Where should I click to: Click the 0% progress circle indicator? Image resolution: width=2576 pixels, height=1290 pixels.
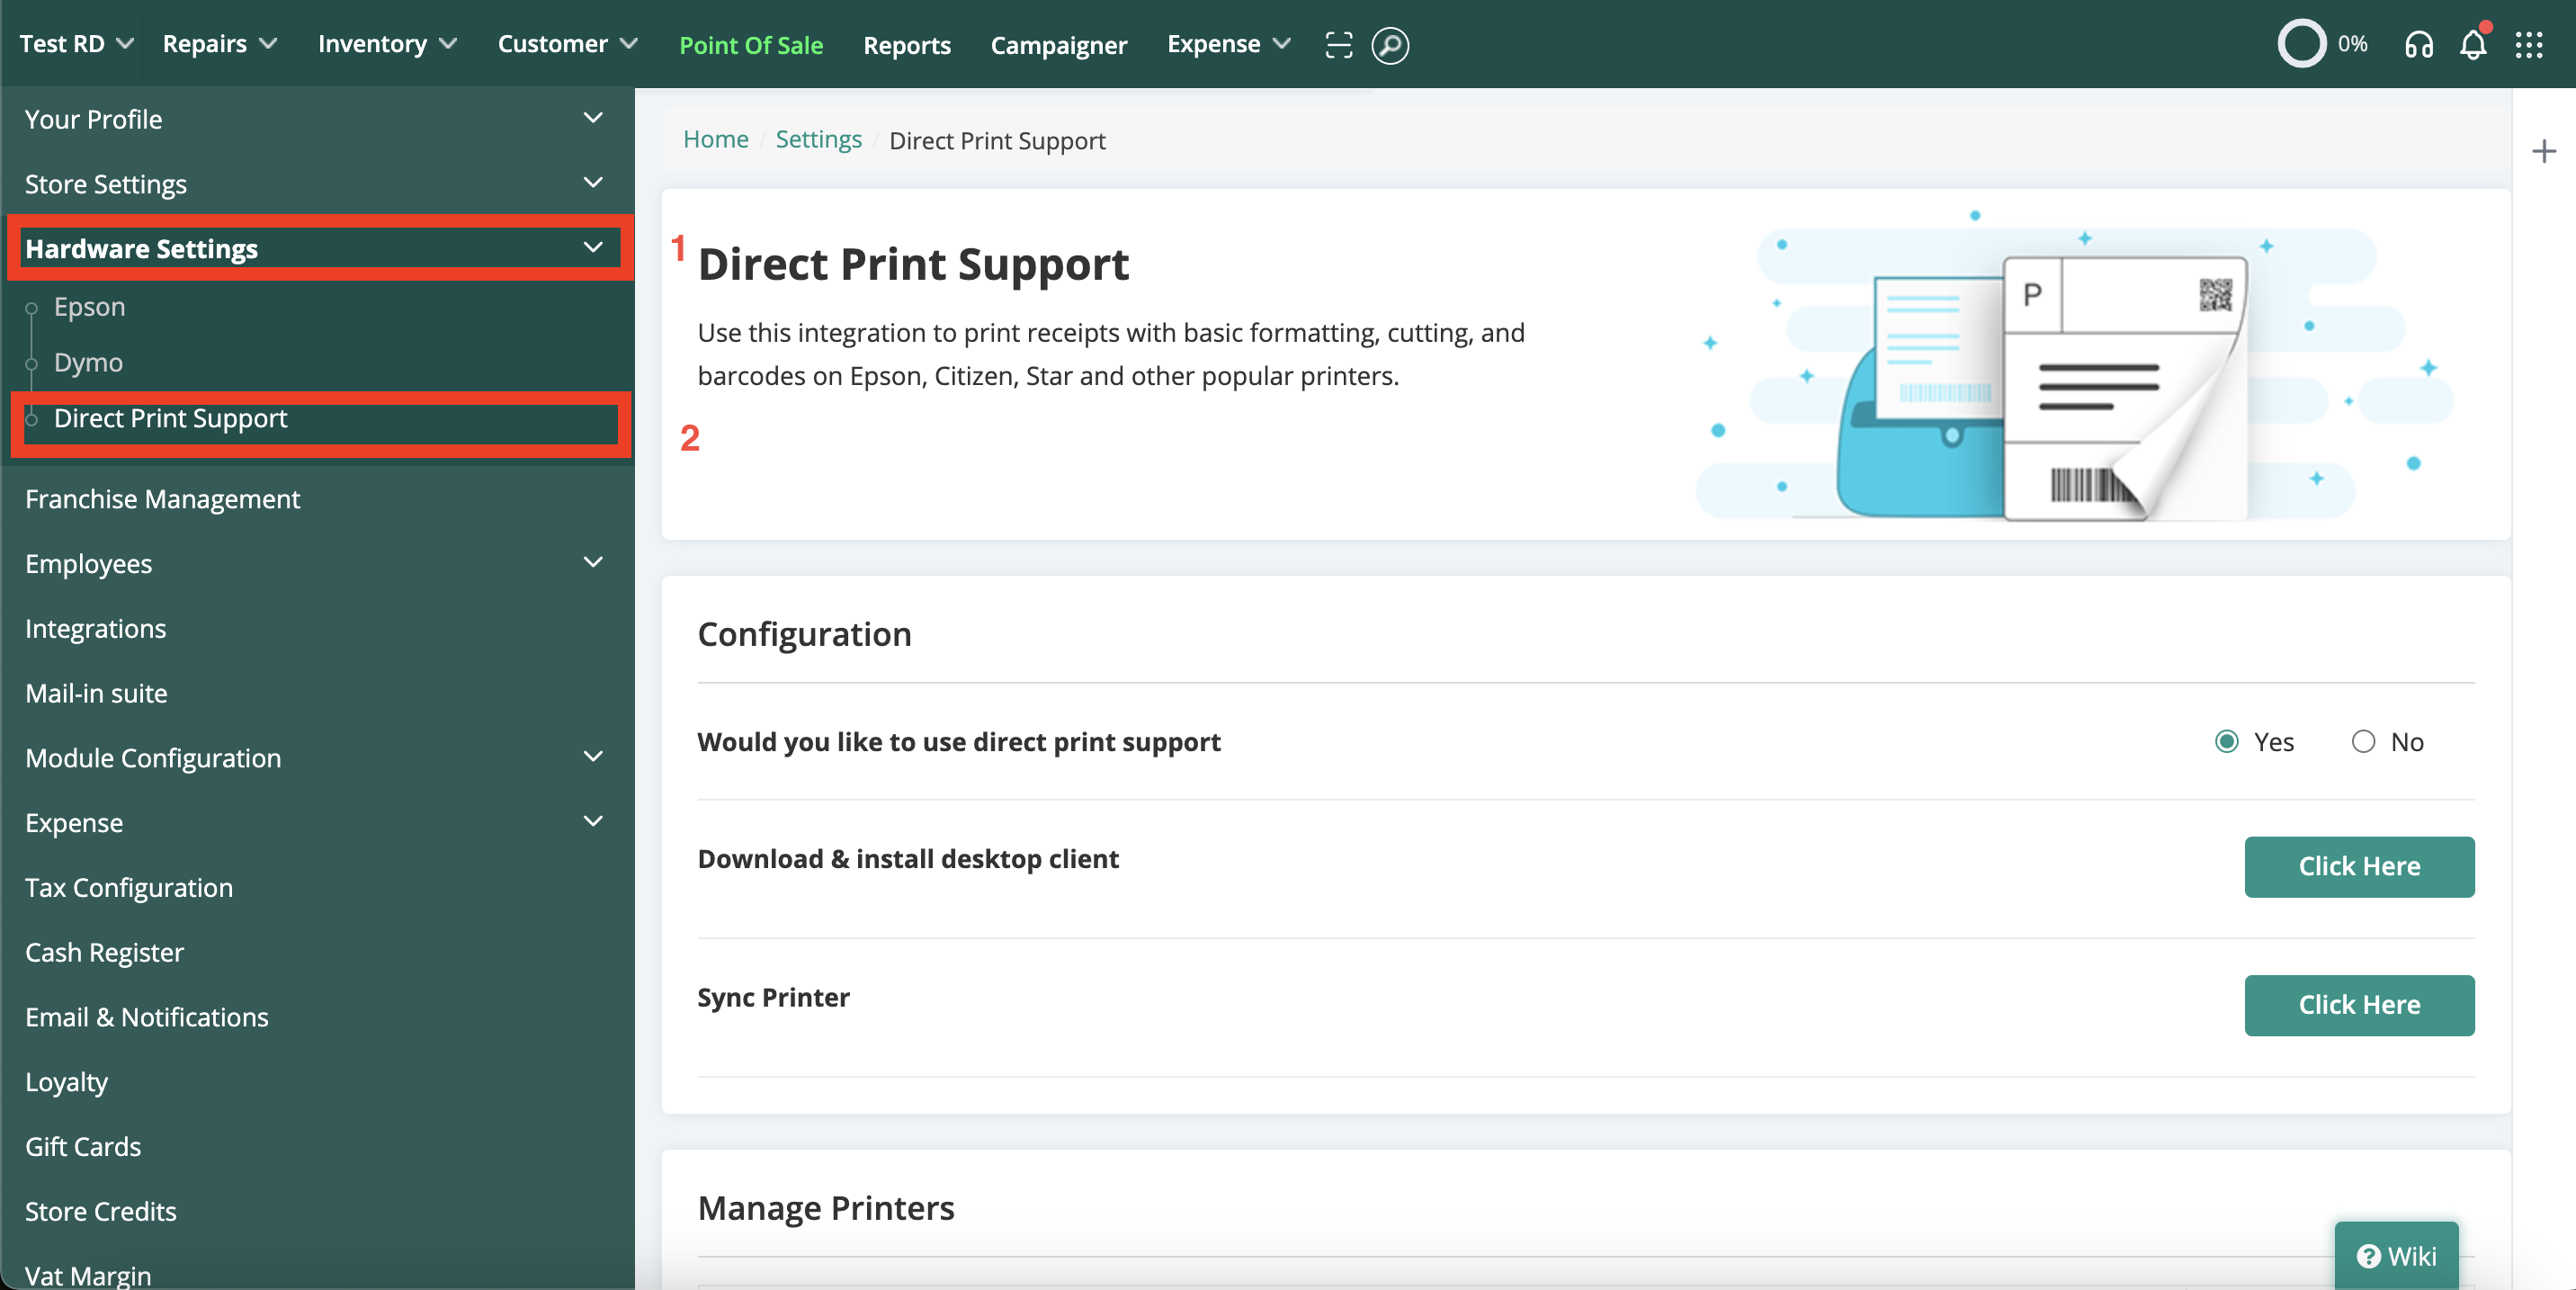click(2301, 44)
